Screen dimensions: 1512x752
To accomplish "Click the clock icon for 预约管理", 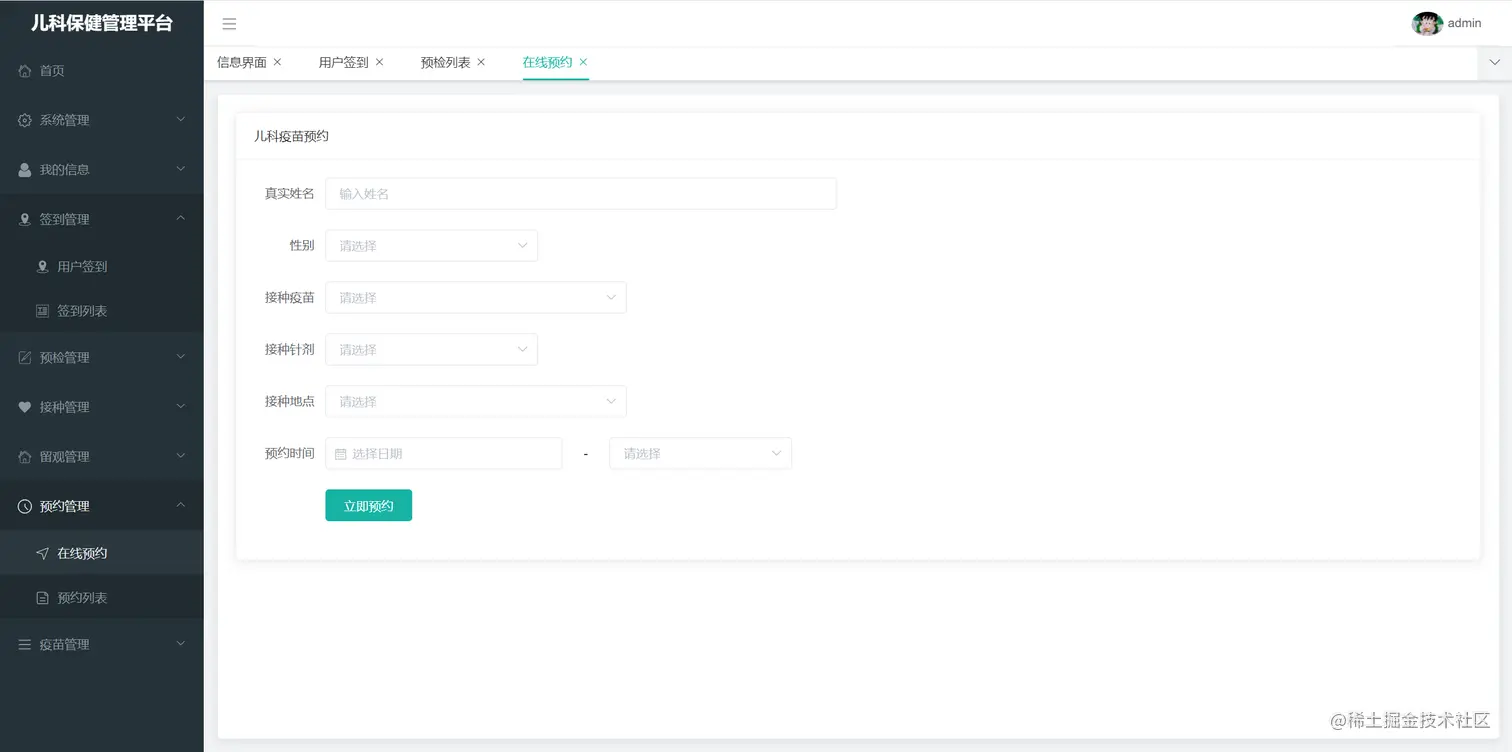I will click(x=25, y=507).
